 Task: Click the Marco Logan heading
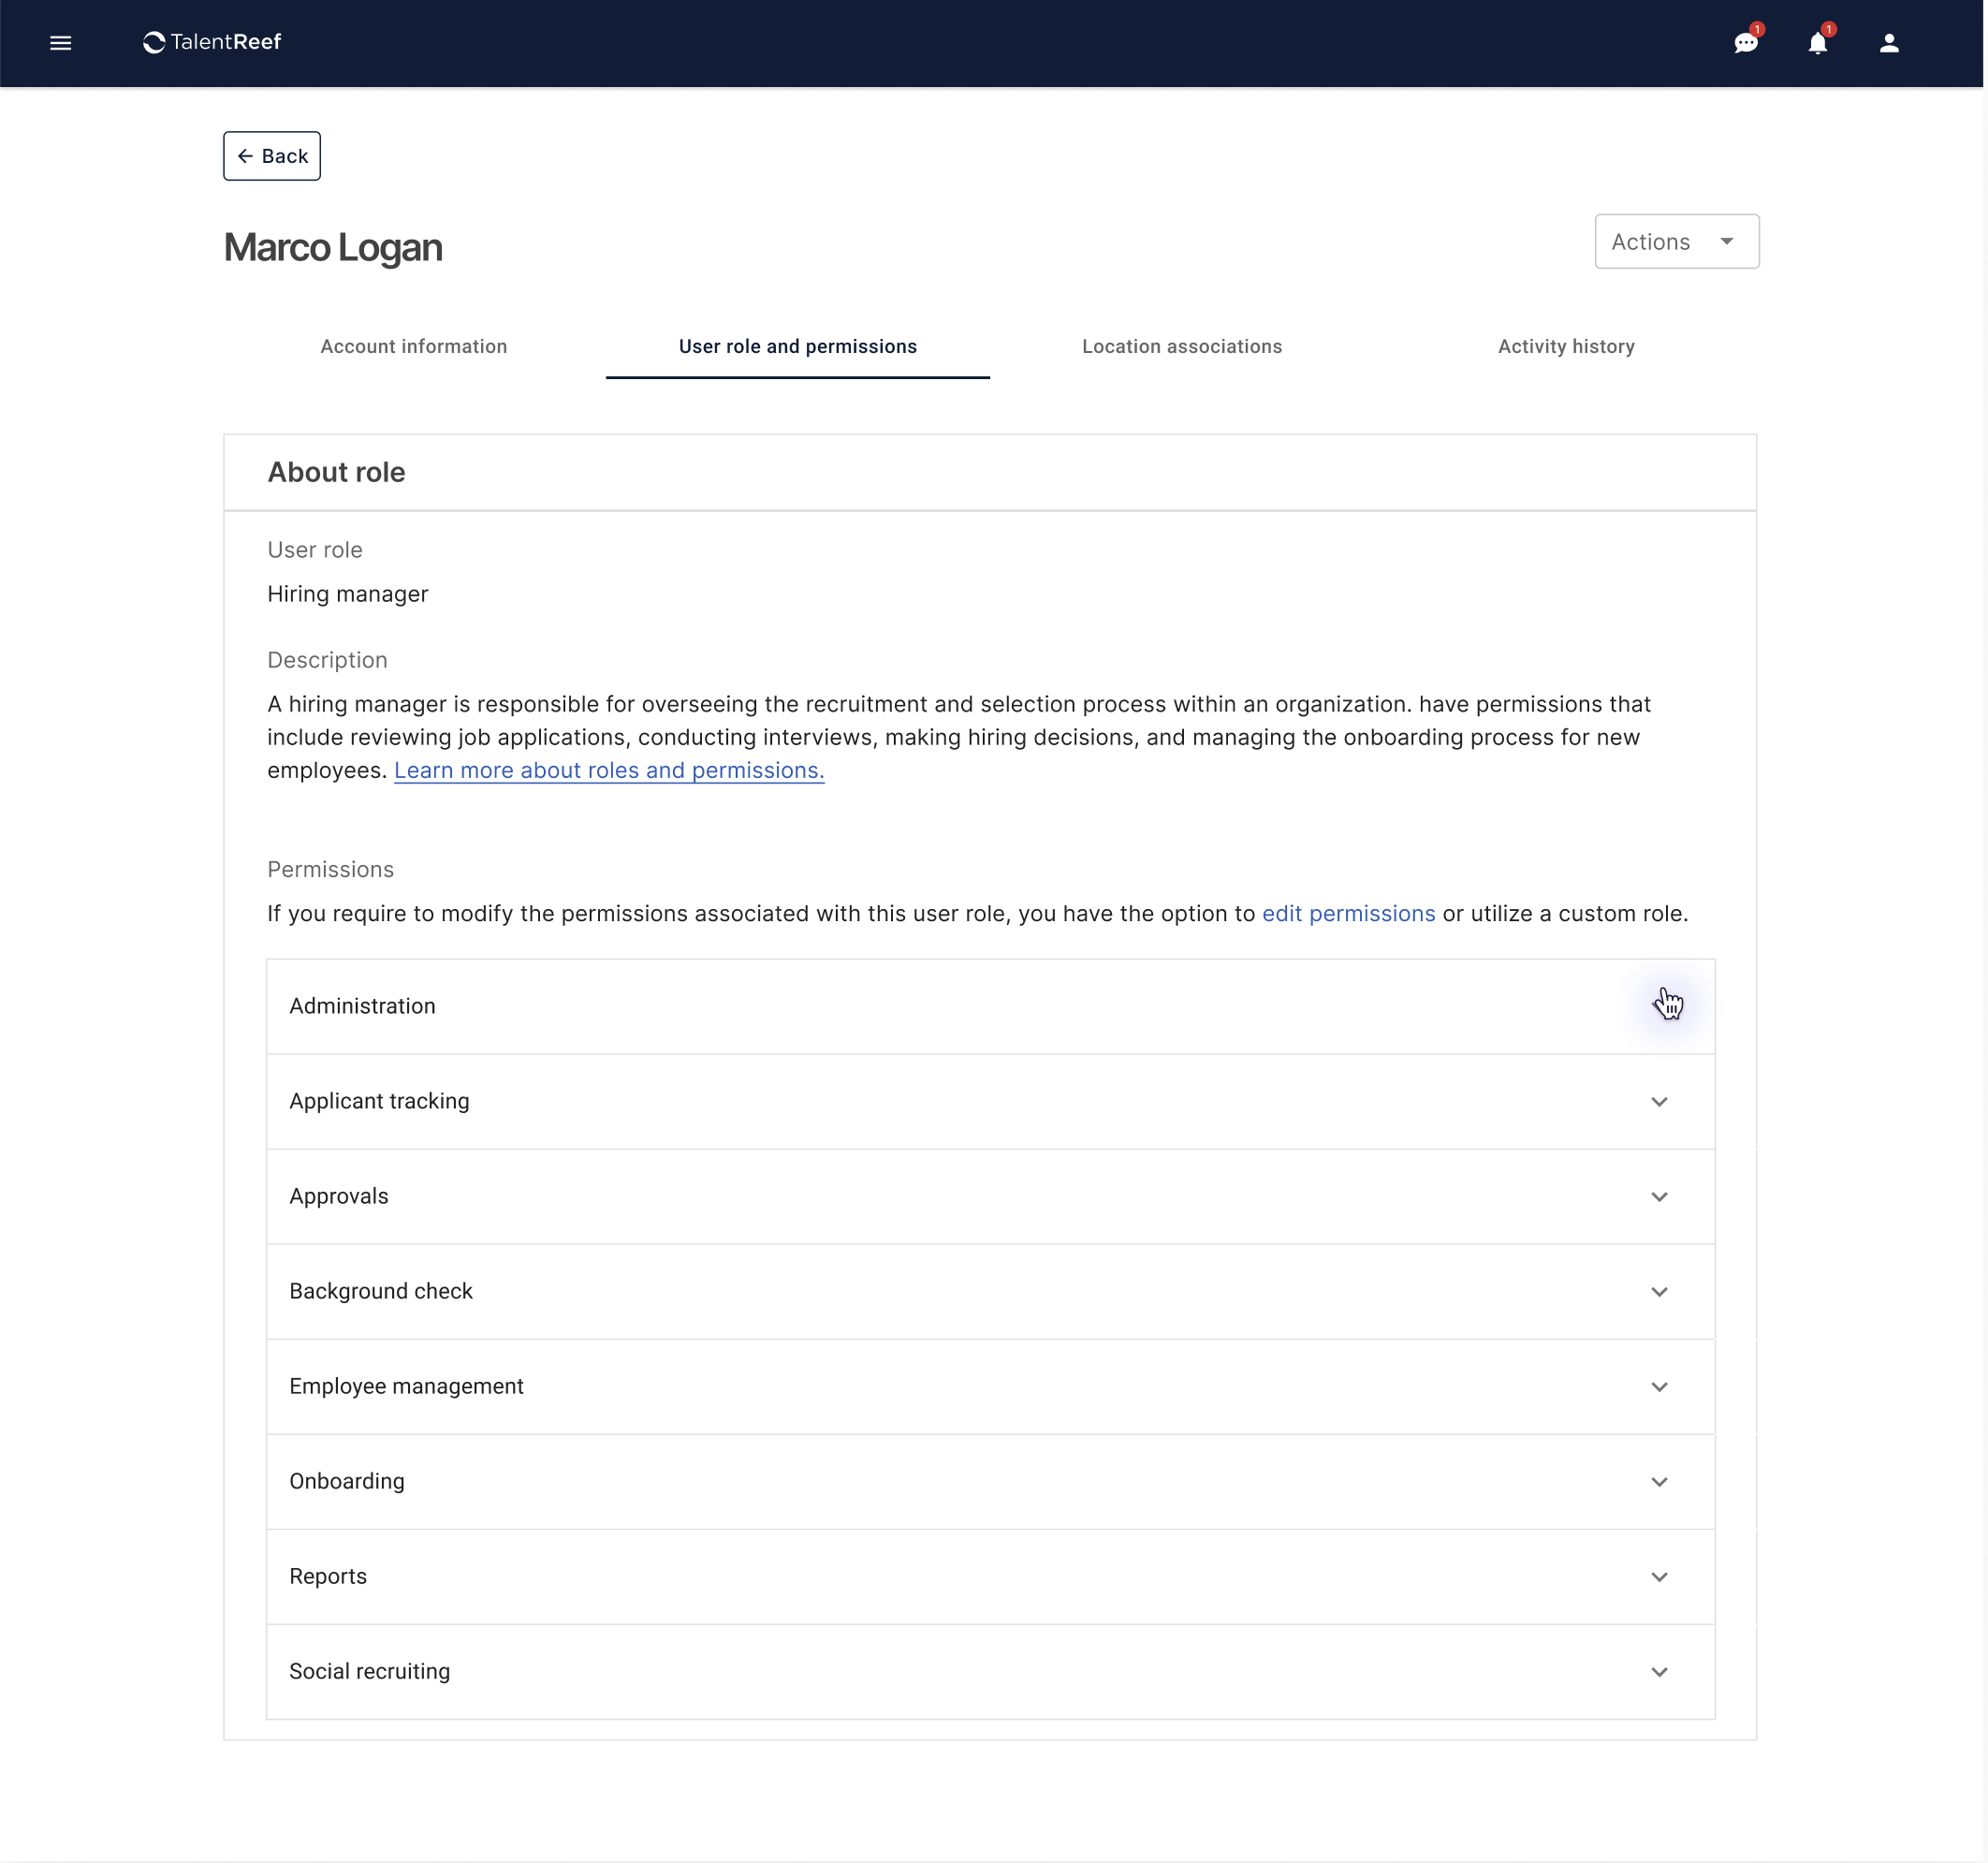[x=333, y=247]
